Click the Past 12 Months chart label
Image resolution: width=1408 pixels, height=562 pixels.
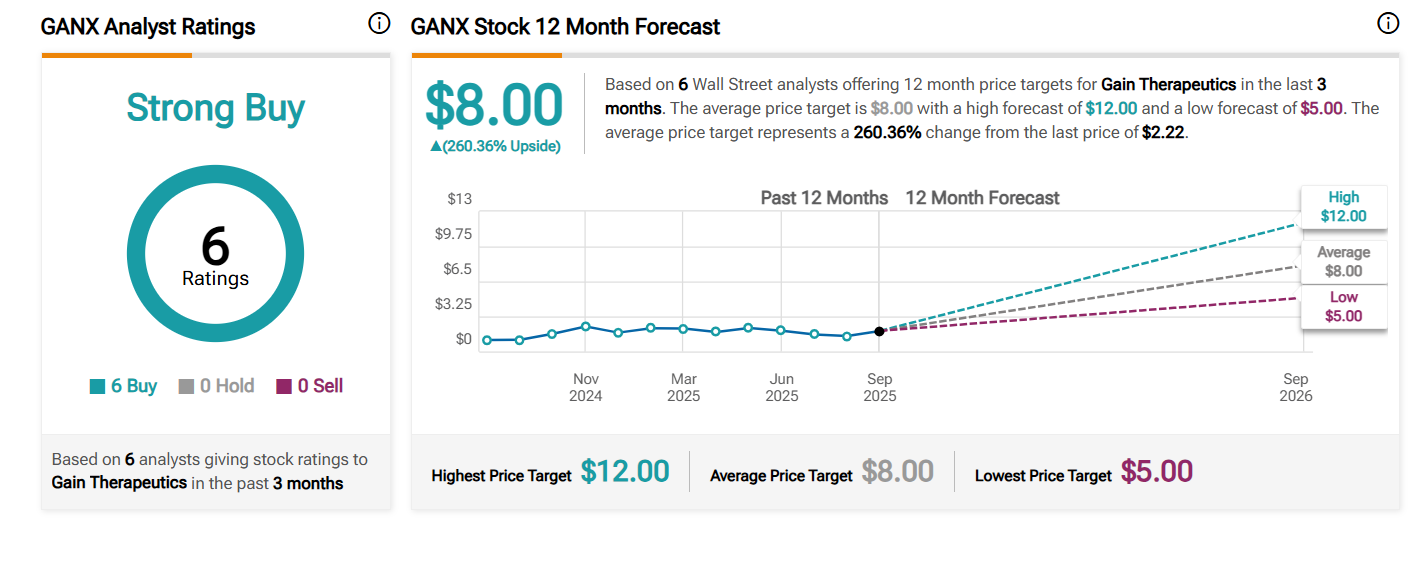[x=824, y=198]
